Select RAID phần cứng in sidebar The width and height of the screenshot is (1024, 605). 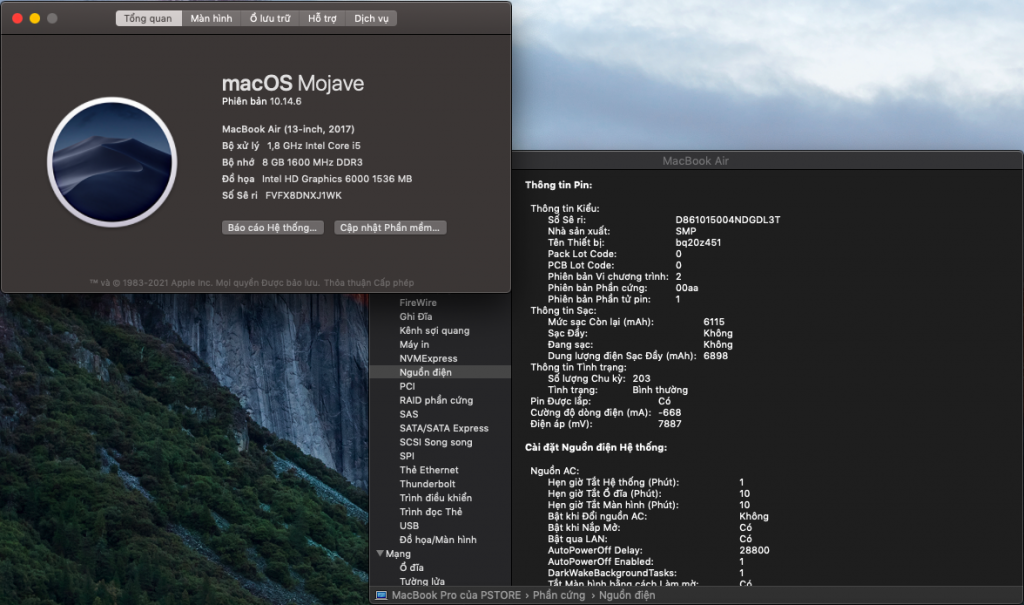tap(436, 400)
